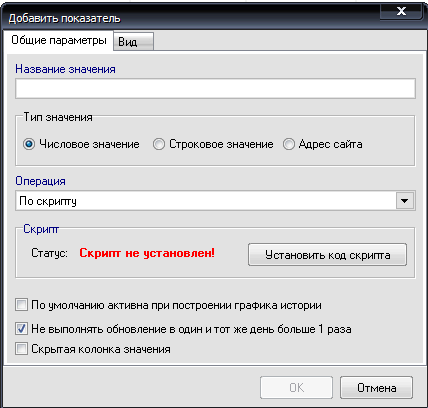Click the blue Название значения label
The width and height of the screenshot is (428, 408).
(x=65, y=69)
